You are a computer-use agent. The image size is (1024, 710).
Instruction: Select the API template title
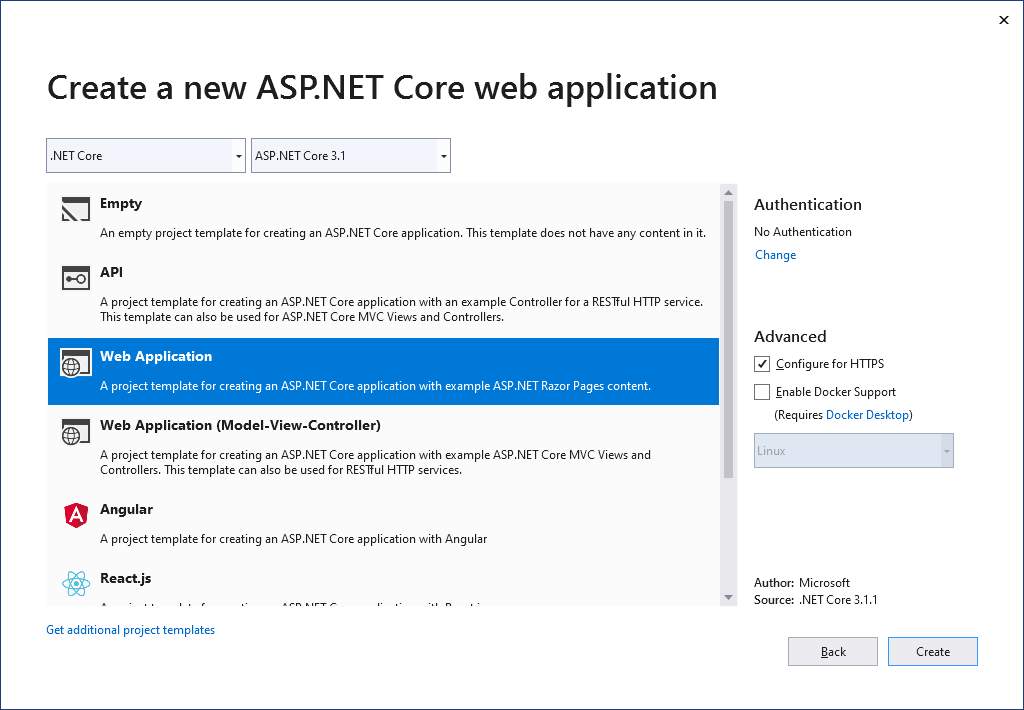point(111,272)
